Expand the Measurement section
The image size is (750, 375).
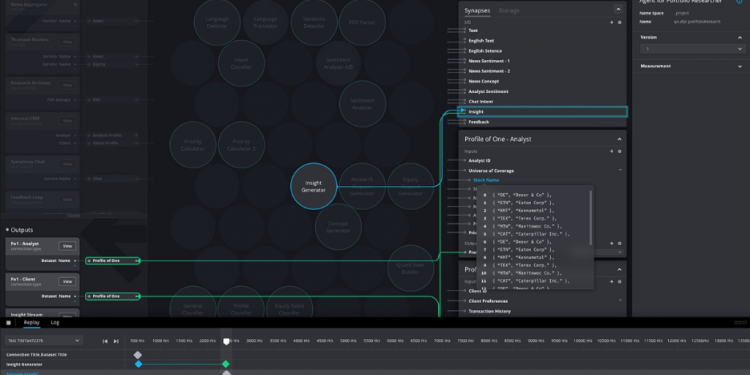coord(692,66)
